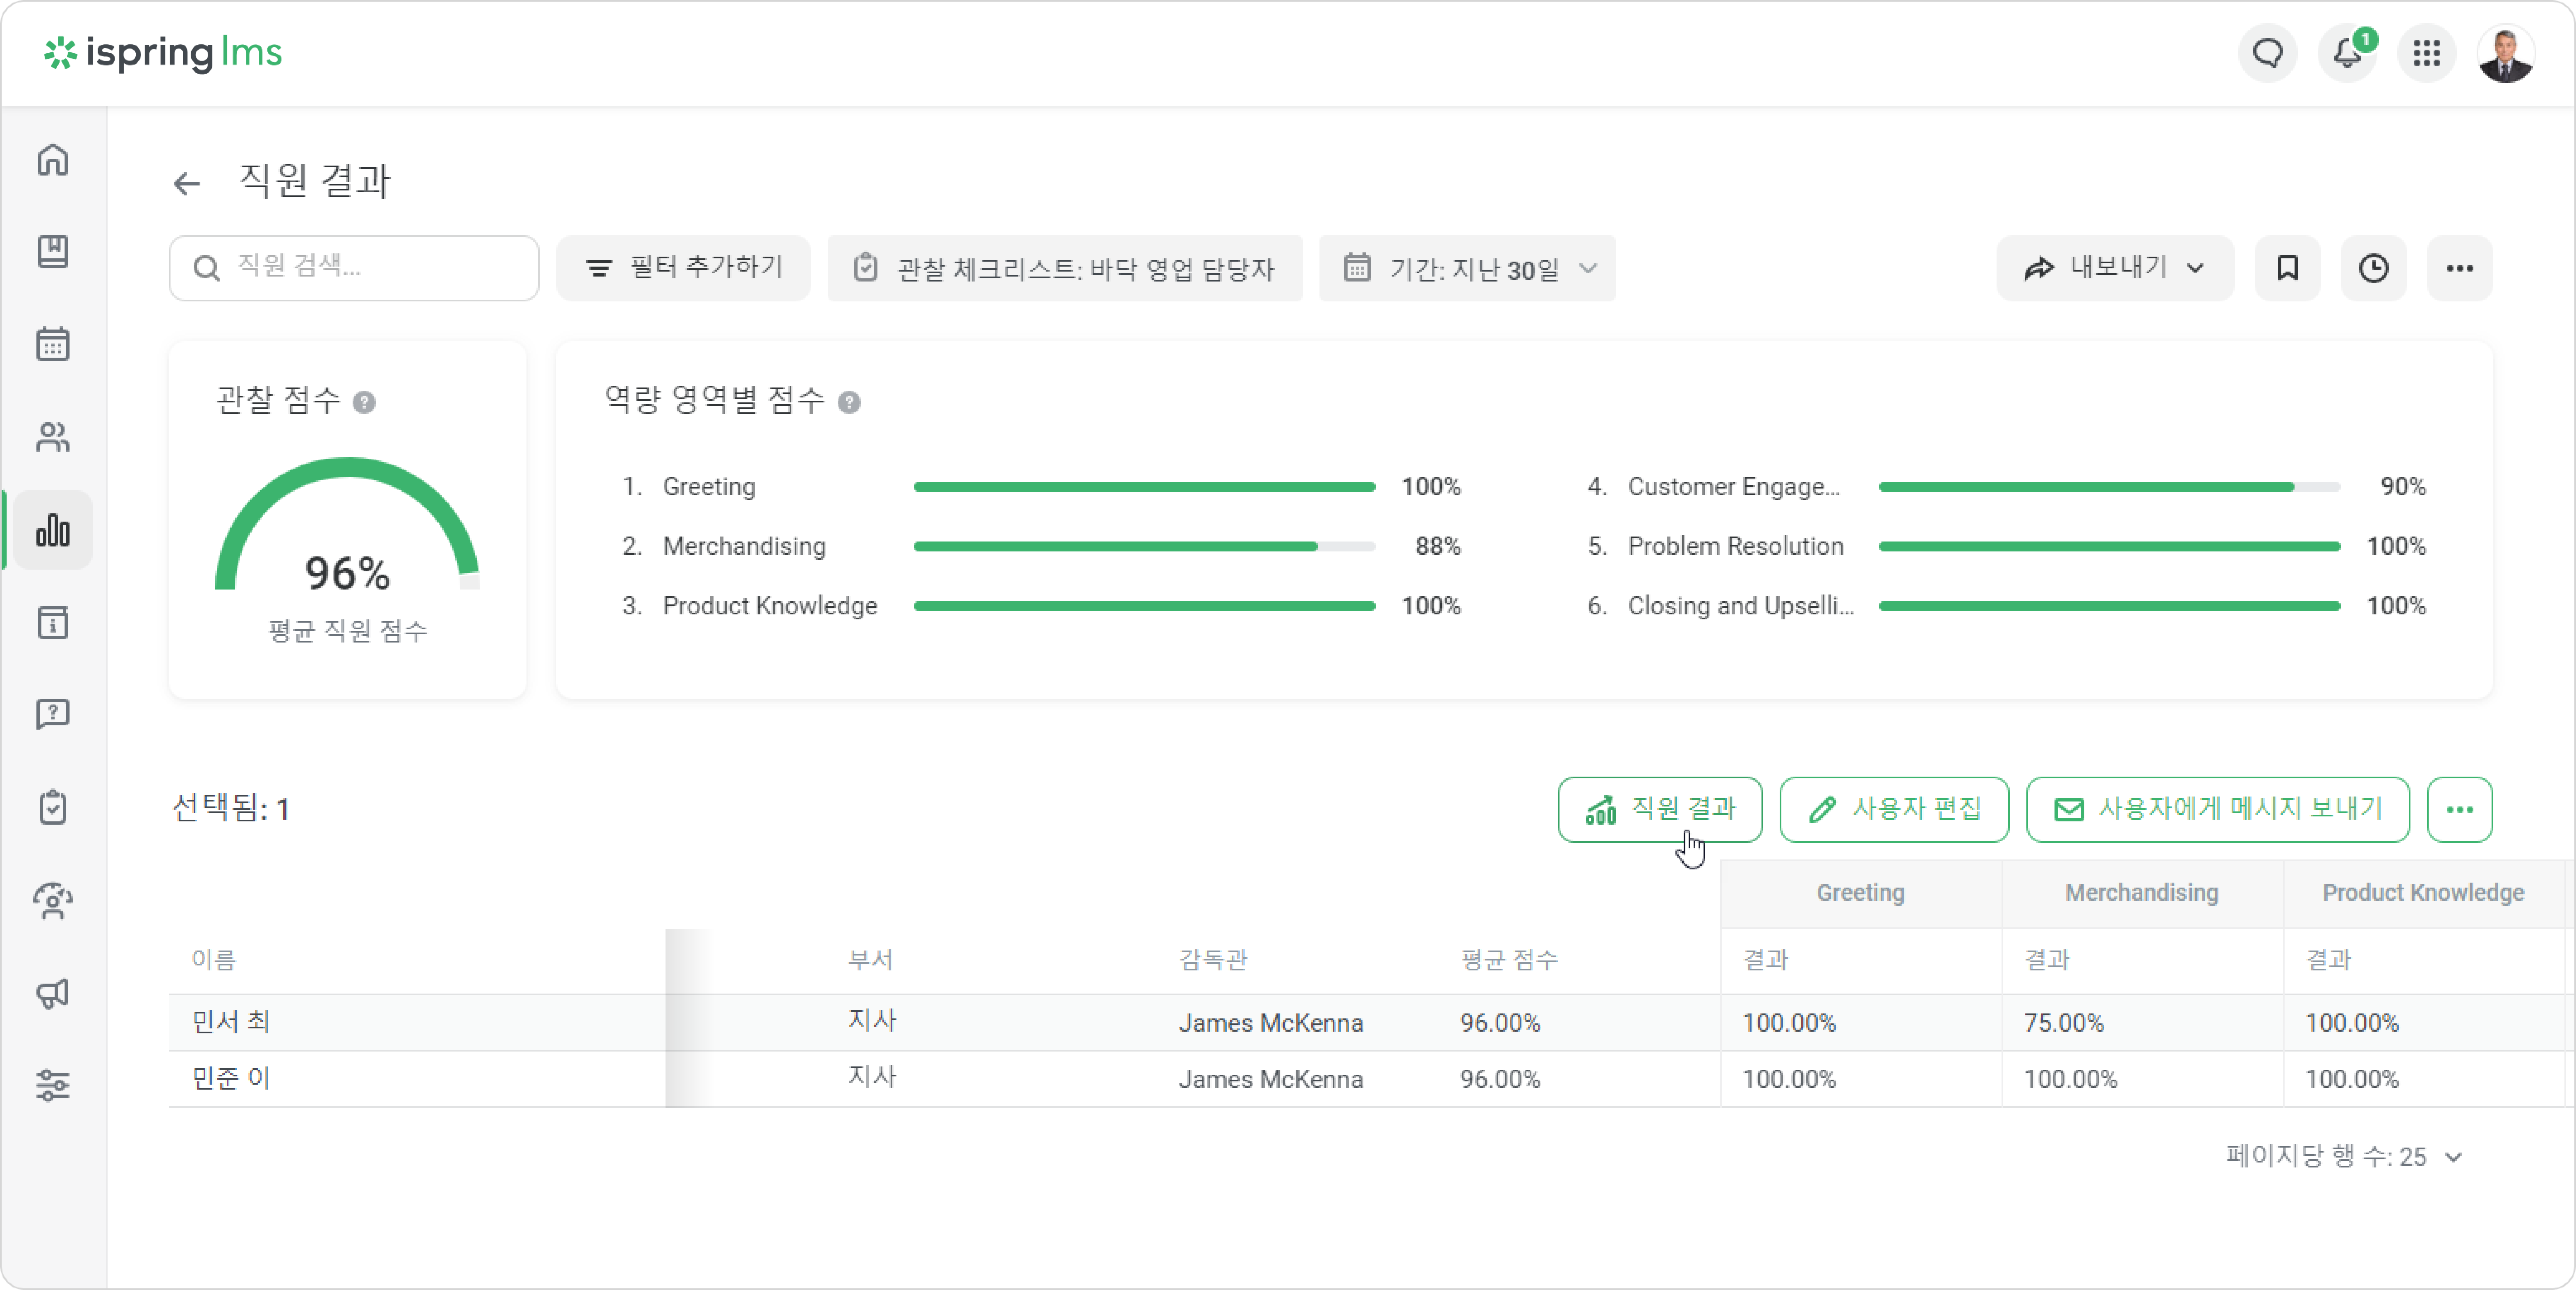The image size is (2576, 1290).
Task: Open the reports bar chart sidebar icon
Action: pyautogui.click(x=53, y=530)
